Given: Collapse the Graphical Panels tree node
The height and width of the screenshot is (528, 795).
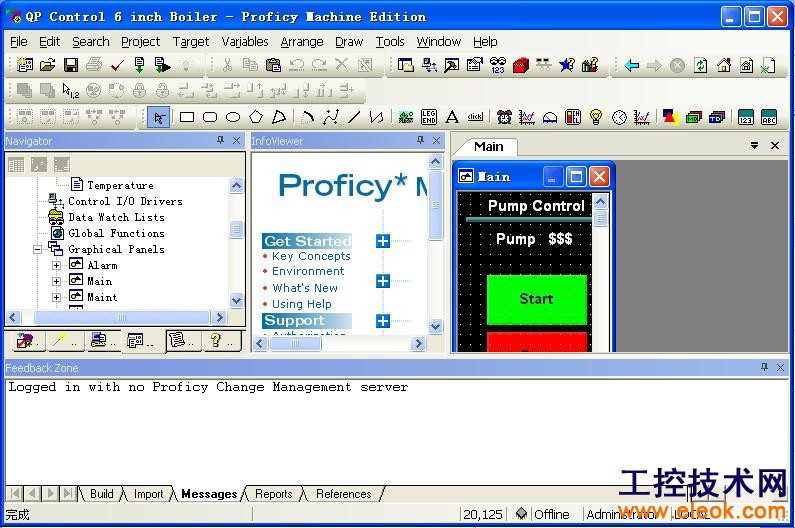Looking at the screenshot, I should pyautogui.click(x=38, y=250).
